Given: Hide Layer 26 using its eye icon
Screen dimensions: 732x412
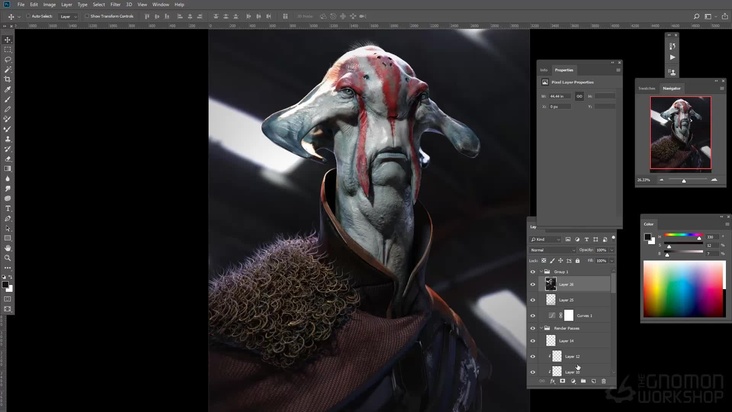Looking at the screenshot, I should (533, 284).
